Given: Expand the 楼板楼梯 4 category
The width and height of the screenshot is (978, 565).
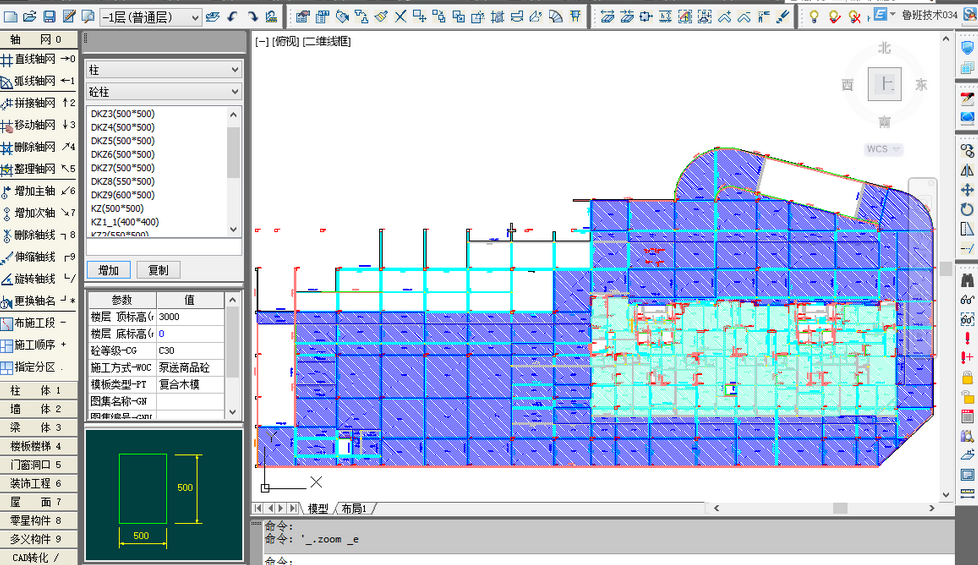Looking at the screenshot, I should (x=39, y=447).
